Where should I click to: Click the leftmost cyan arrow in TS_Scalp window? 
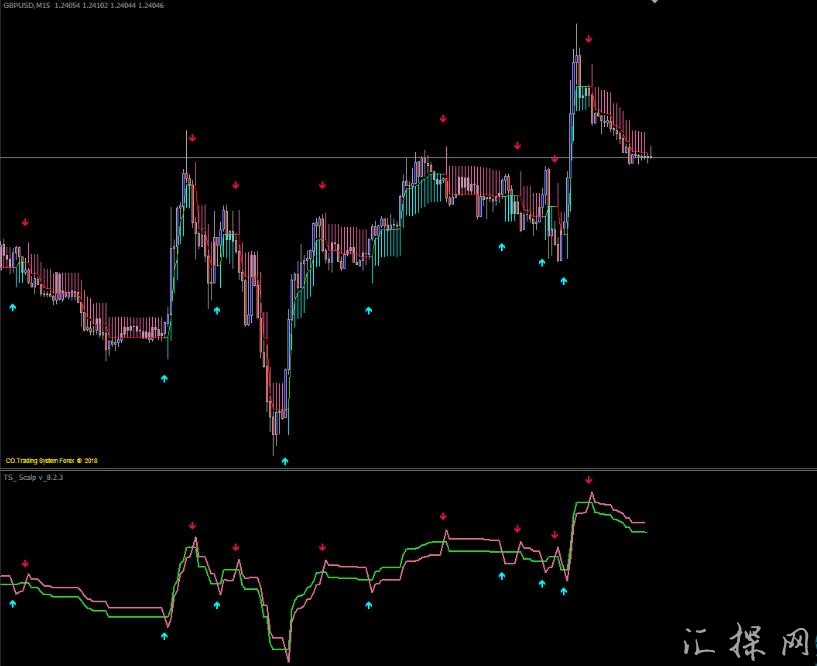(13, 604)
